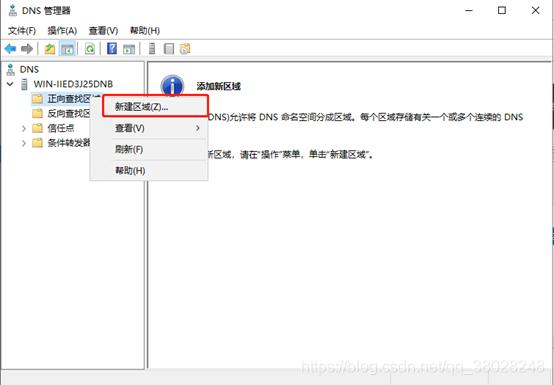This screenshot has width=554, height=385.
Task: Click the folder icon of 正向查找区域
Action: 37,99
